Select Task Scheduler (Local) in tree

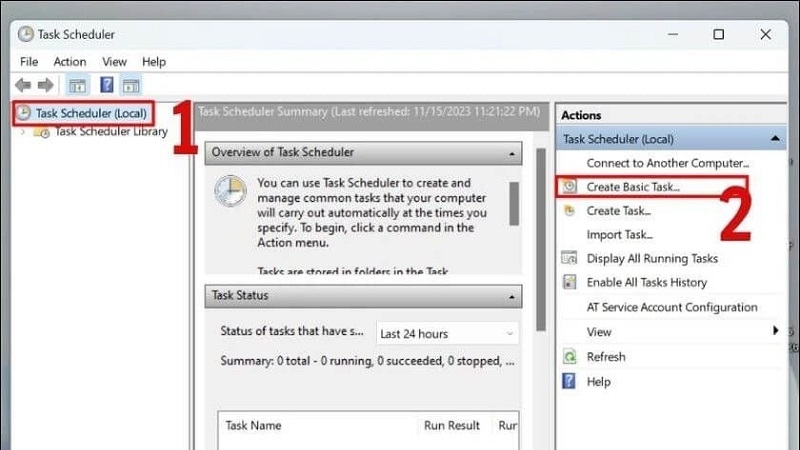tap(91, 113)
